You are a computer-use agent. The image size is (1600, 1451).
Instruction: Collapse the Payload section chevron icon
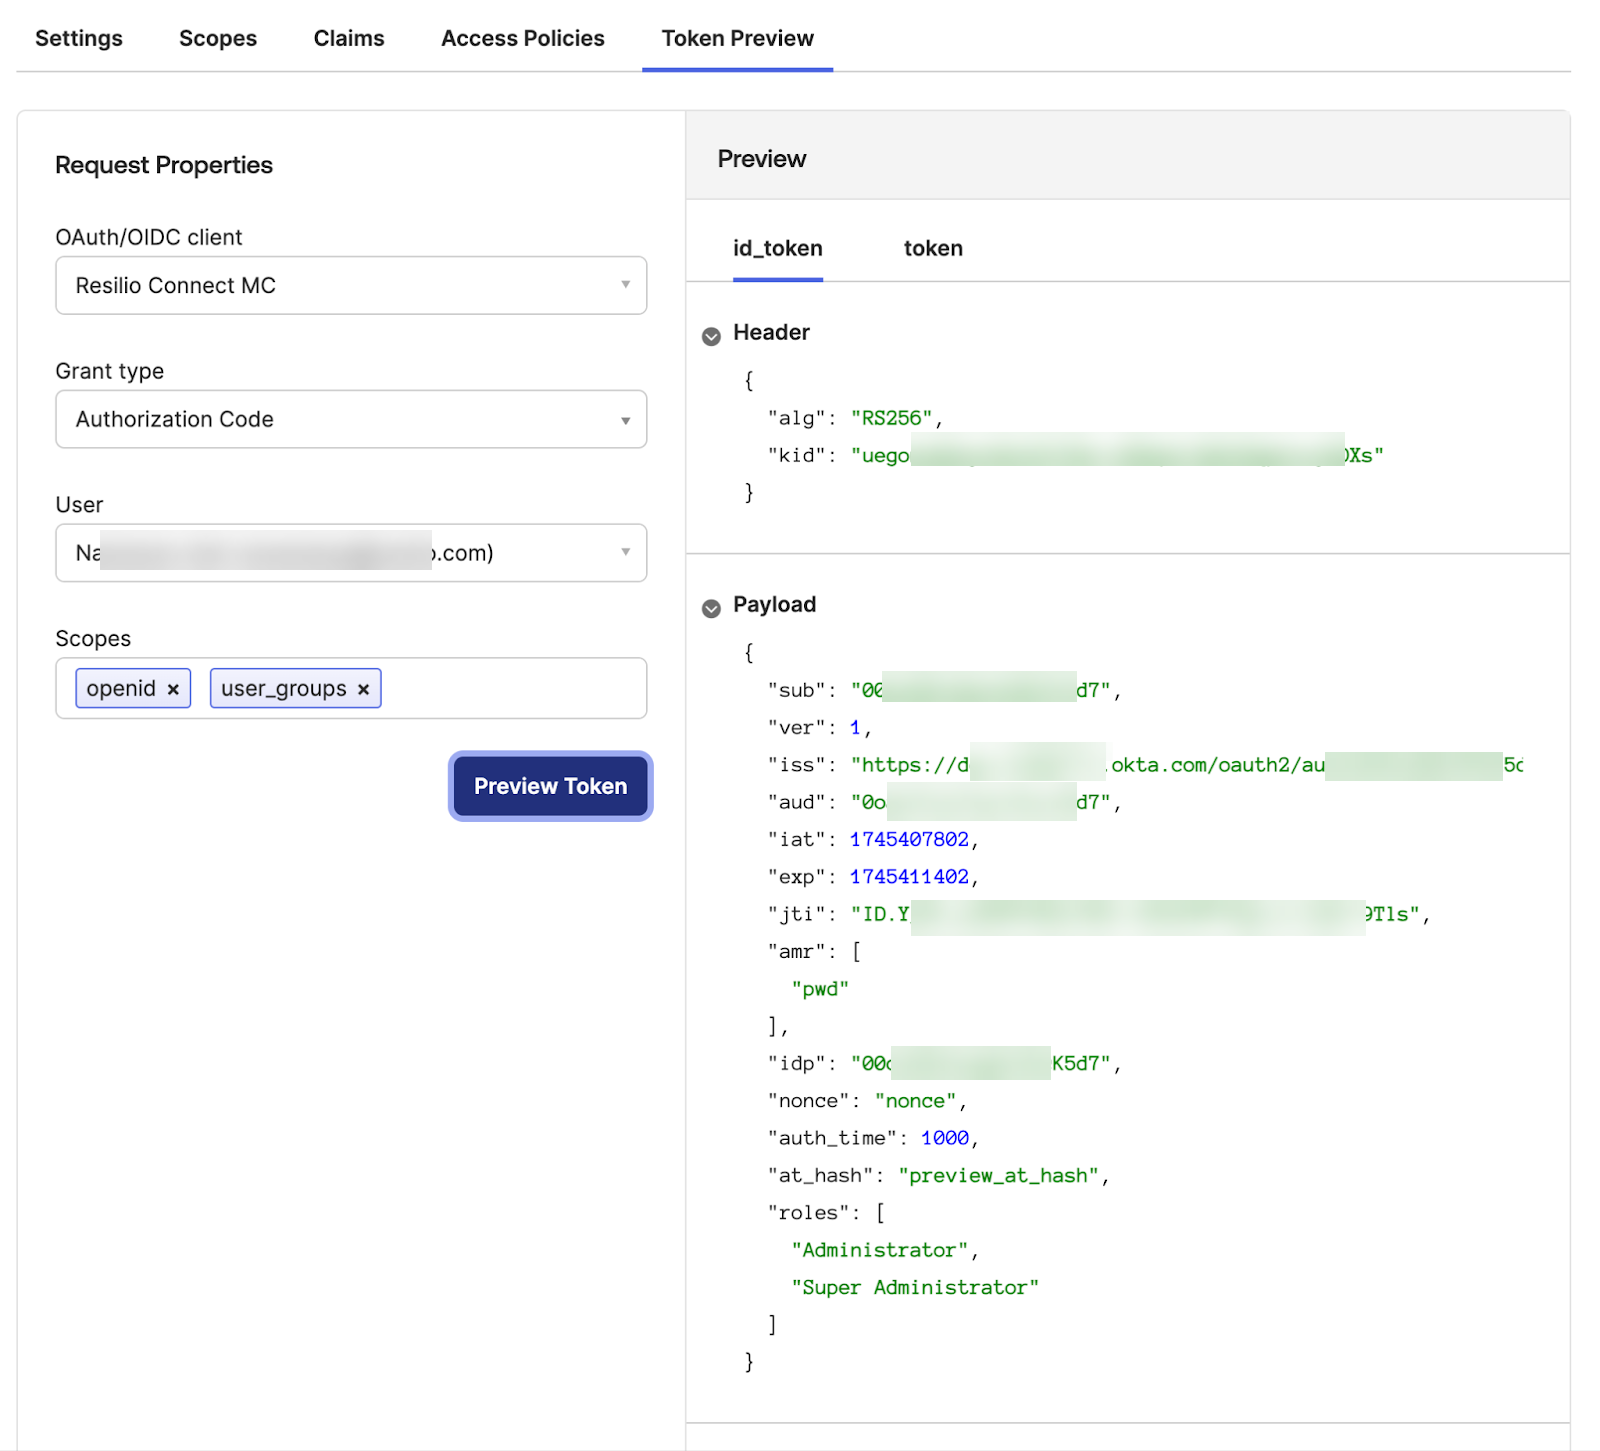(x=711, y=608)
